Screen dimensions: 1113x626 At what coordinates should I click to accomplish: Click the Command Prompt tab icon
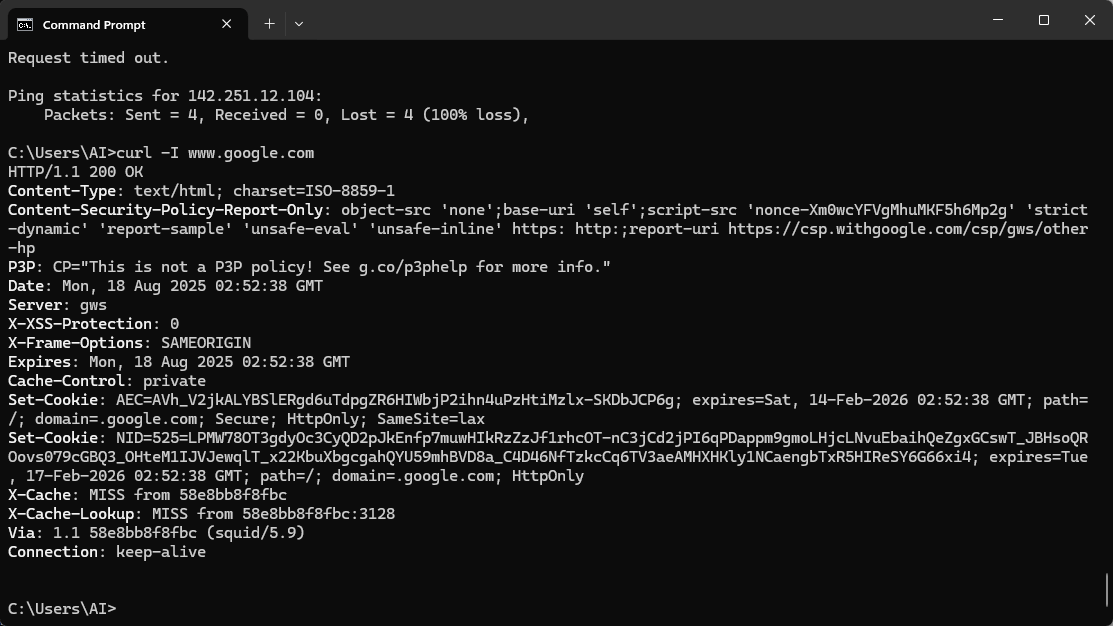click(x=25, y=25)
